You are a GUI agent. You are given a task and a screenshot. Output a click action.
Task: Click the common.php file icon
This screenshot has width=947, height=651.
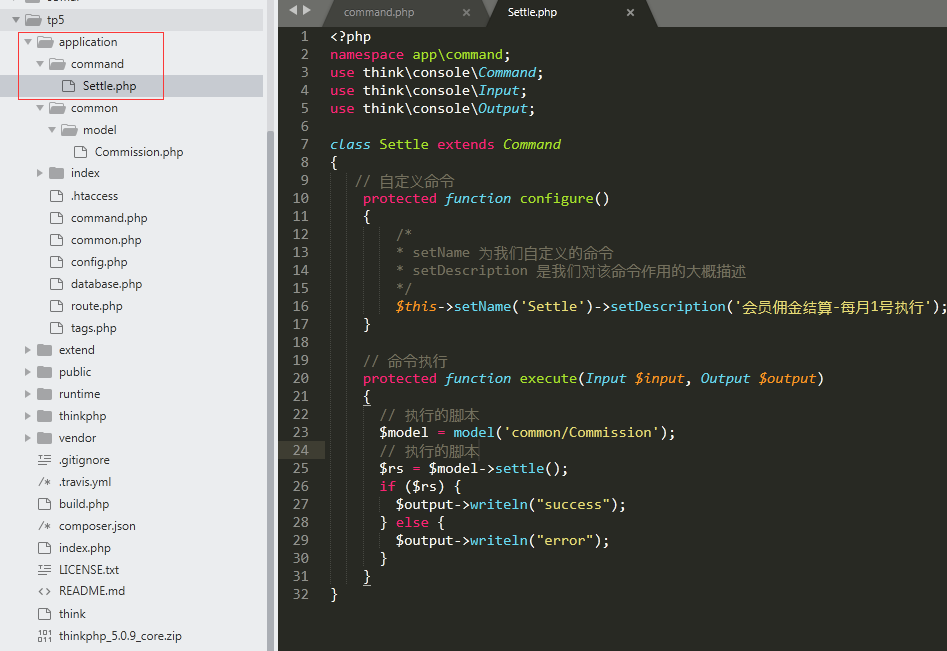point(56,240)
